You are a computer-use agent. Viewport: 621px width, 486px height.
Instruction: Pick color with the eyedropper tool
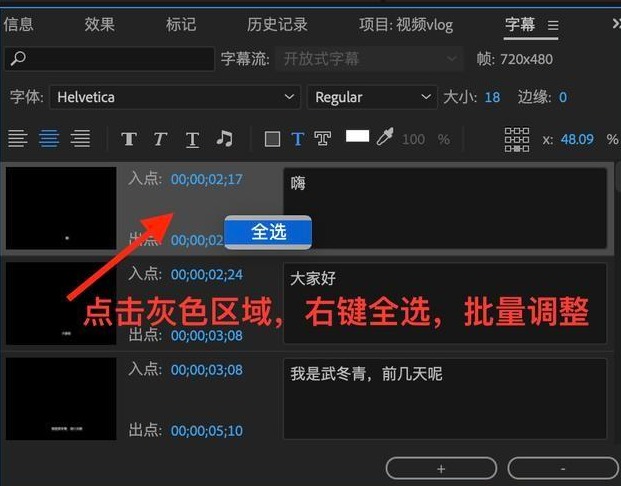(385, 138)
